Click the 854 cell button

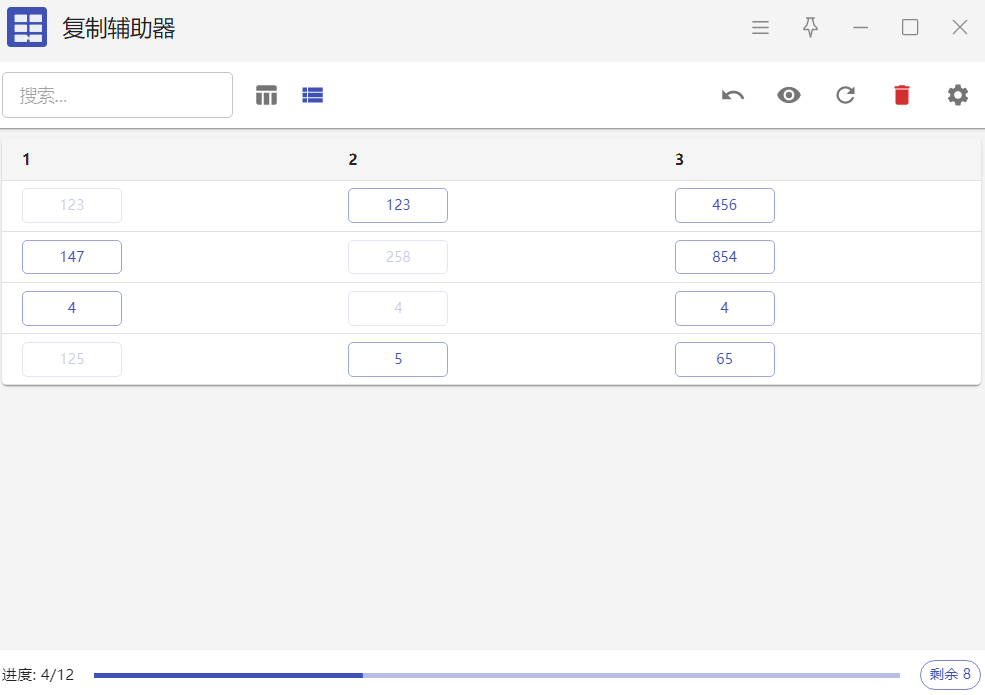724,257
